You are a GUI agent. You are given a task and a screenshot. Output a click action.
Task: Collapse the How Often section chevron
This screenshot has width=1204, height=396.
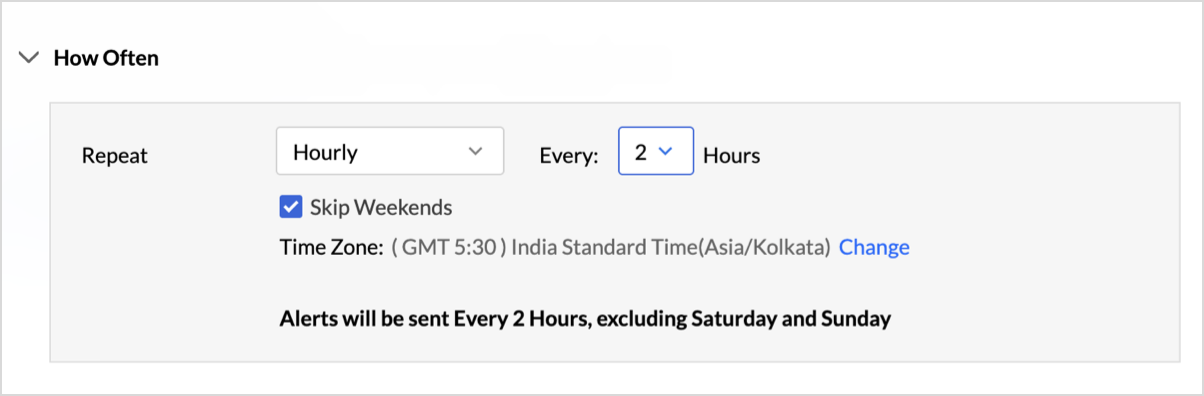[x=28, y=58]
